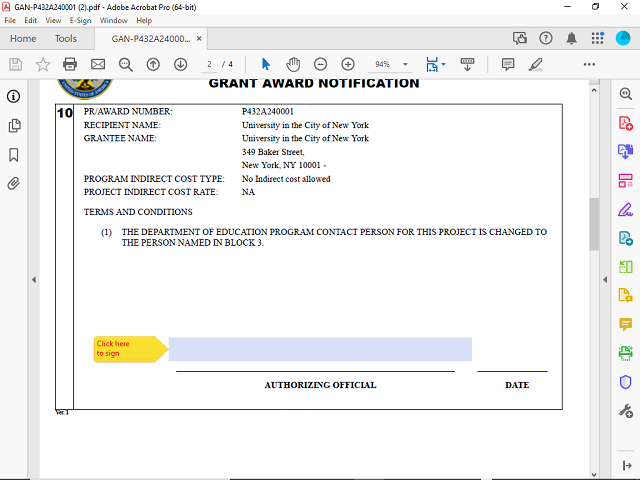Click the blue signature field
The width and height of the screenshot is (640, 480).
[320, 349]
